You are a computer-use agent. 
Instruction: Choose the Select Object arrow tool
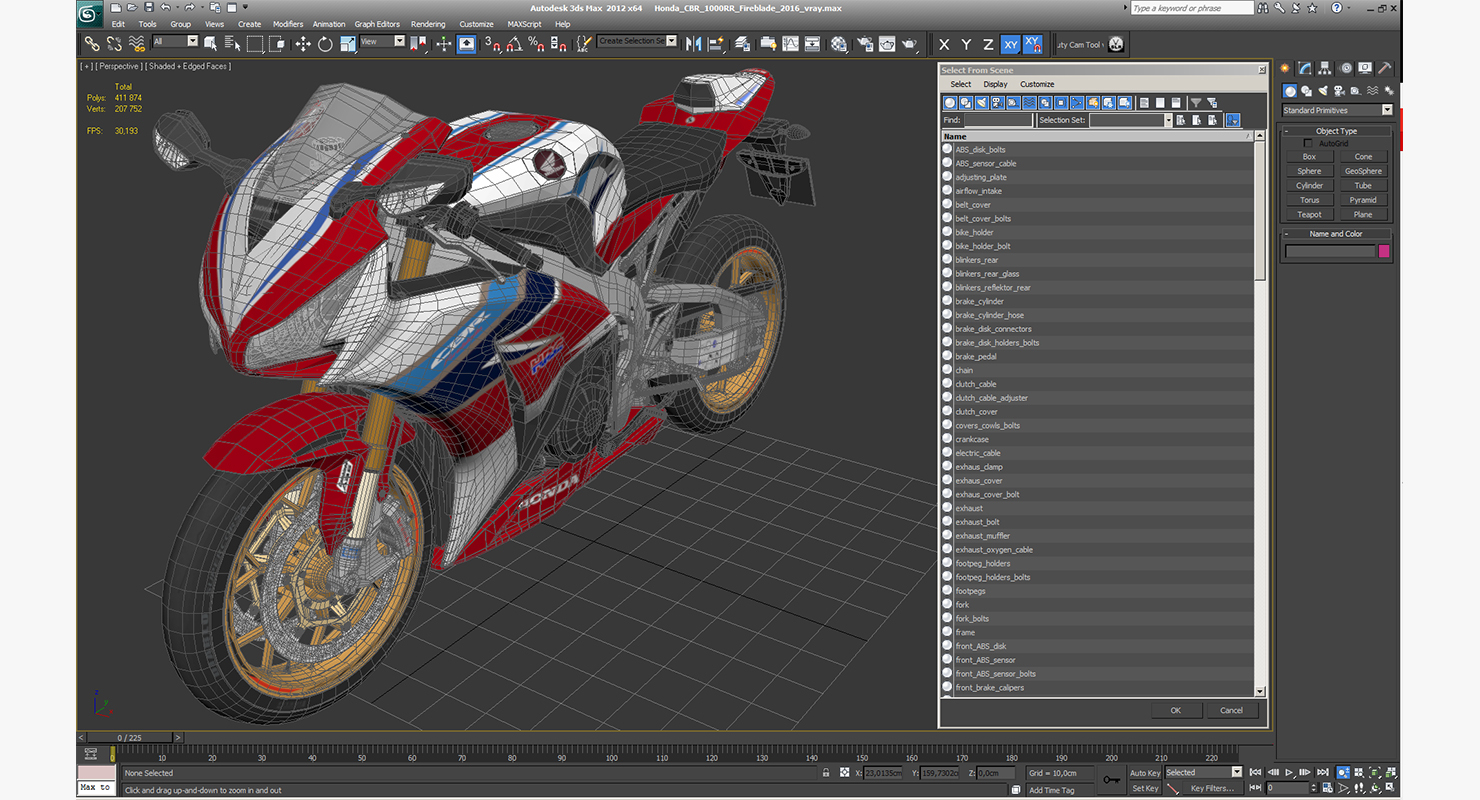[210, 44]
